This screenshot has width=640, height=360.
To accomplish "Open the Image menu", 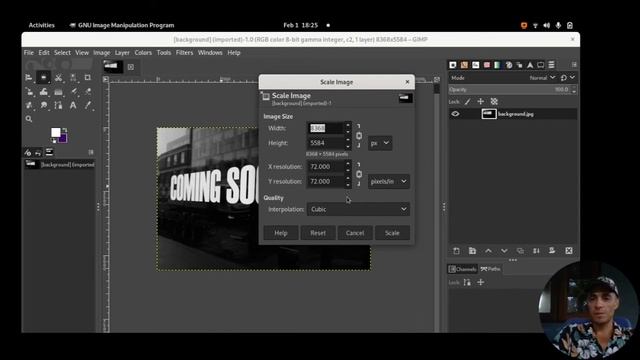I will 102,53.
